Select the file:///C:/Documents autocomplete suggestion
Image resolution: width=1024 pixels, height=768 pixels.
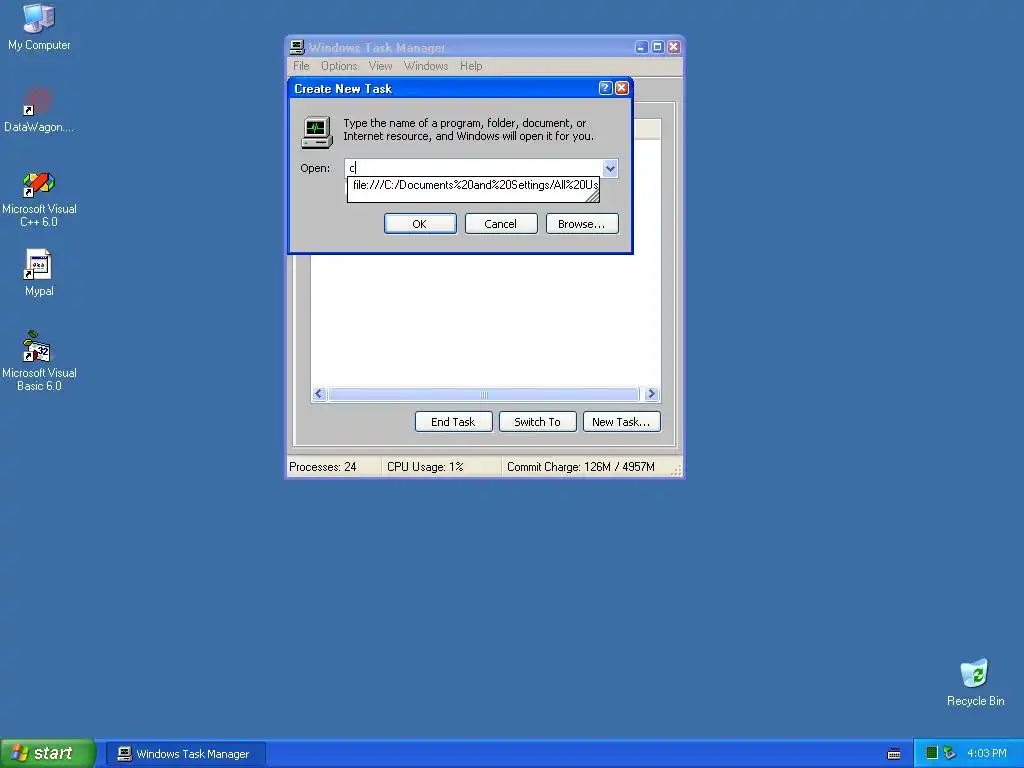[474, 185]
